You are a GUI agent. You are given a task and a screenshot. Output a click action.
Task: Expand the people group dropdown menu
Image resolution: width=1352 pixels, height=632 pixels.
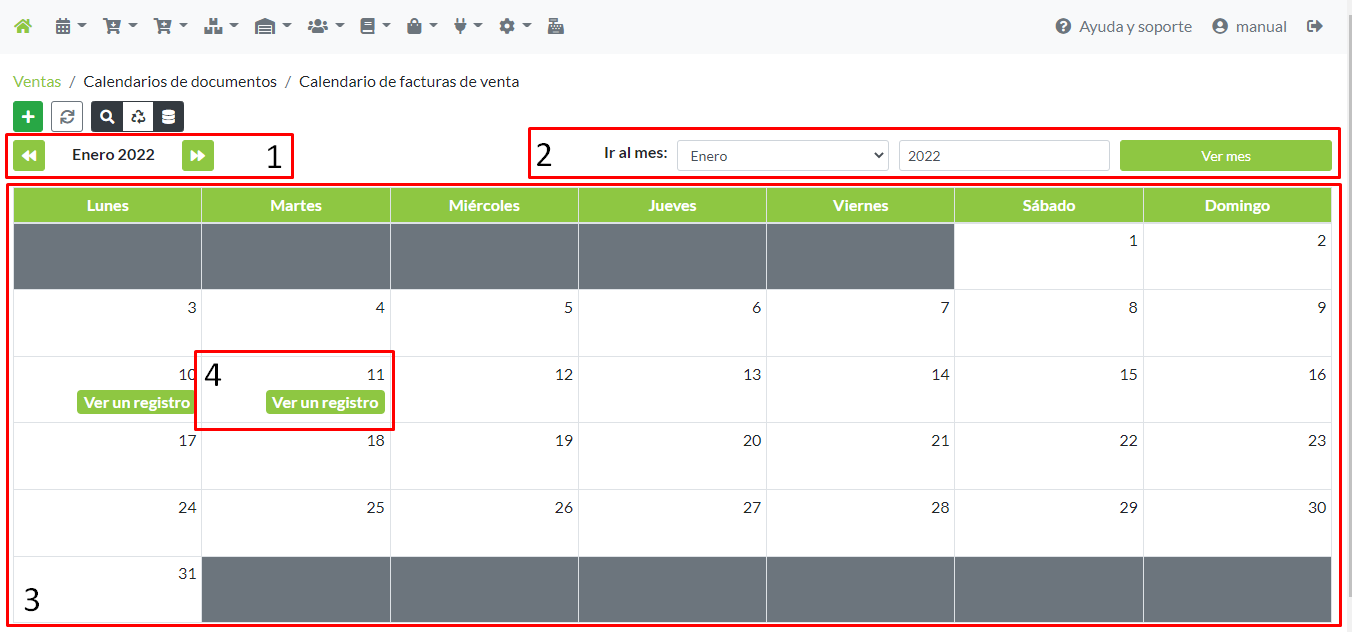pos(325,27)
